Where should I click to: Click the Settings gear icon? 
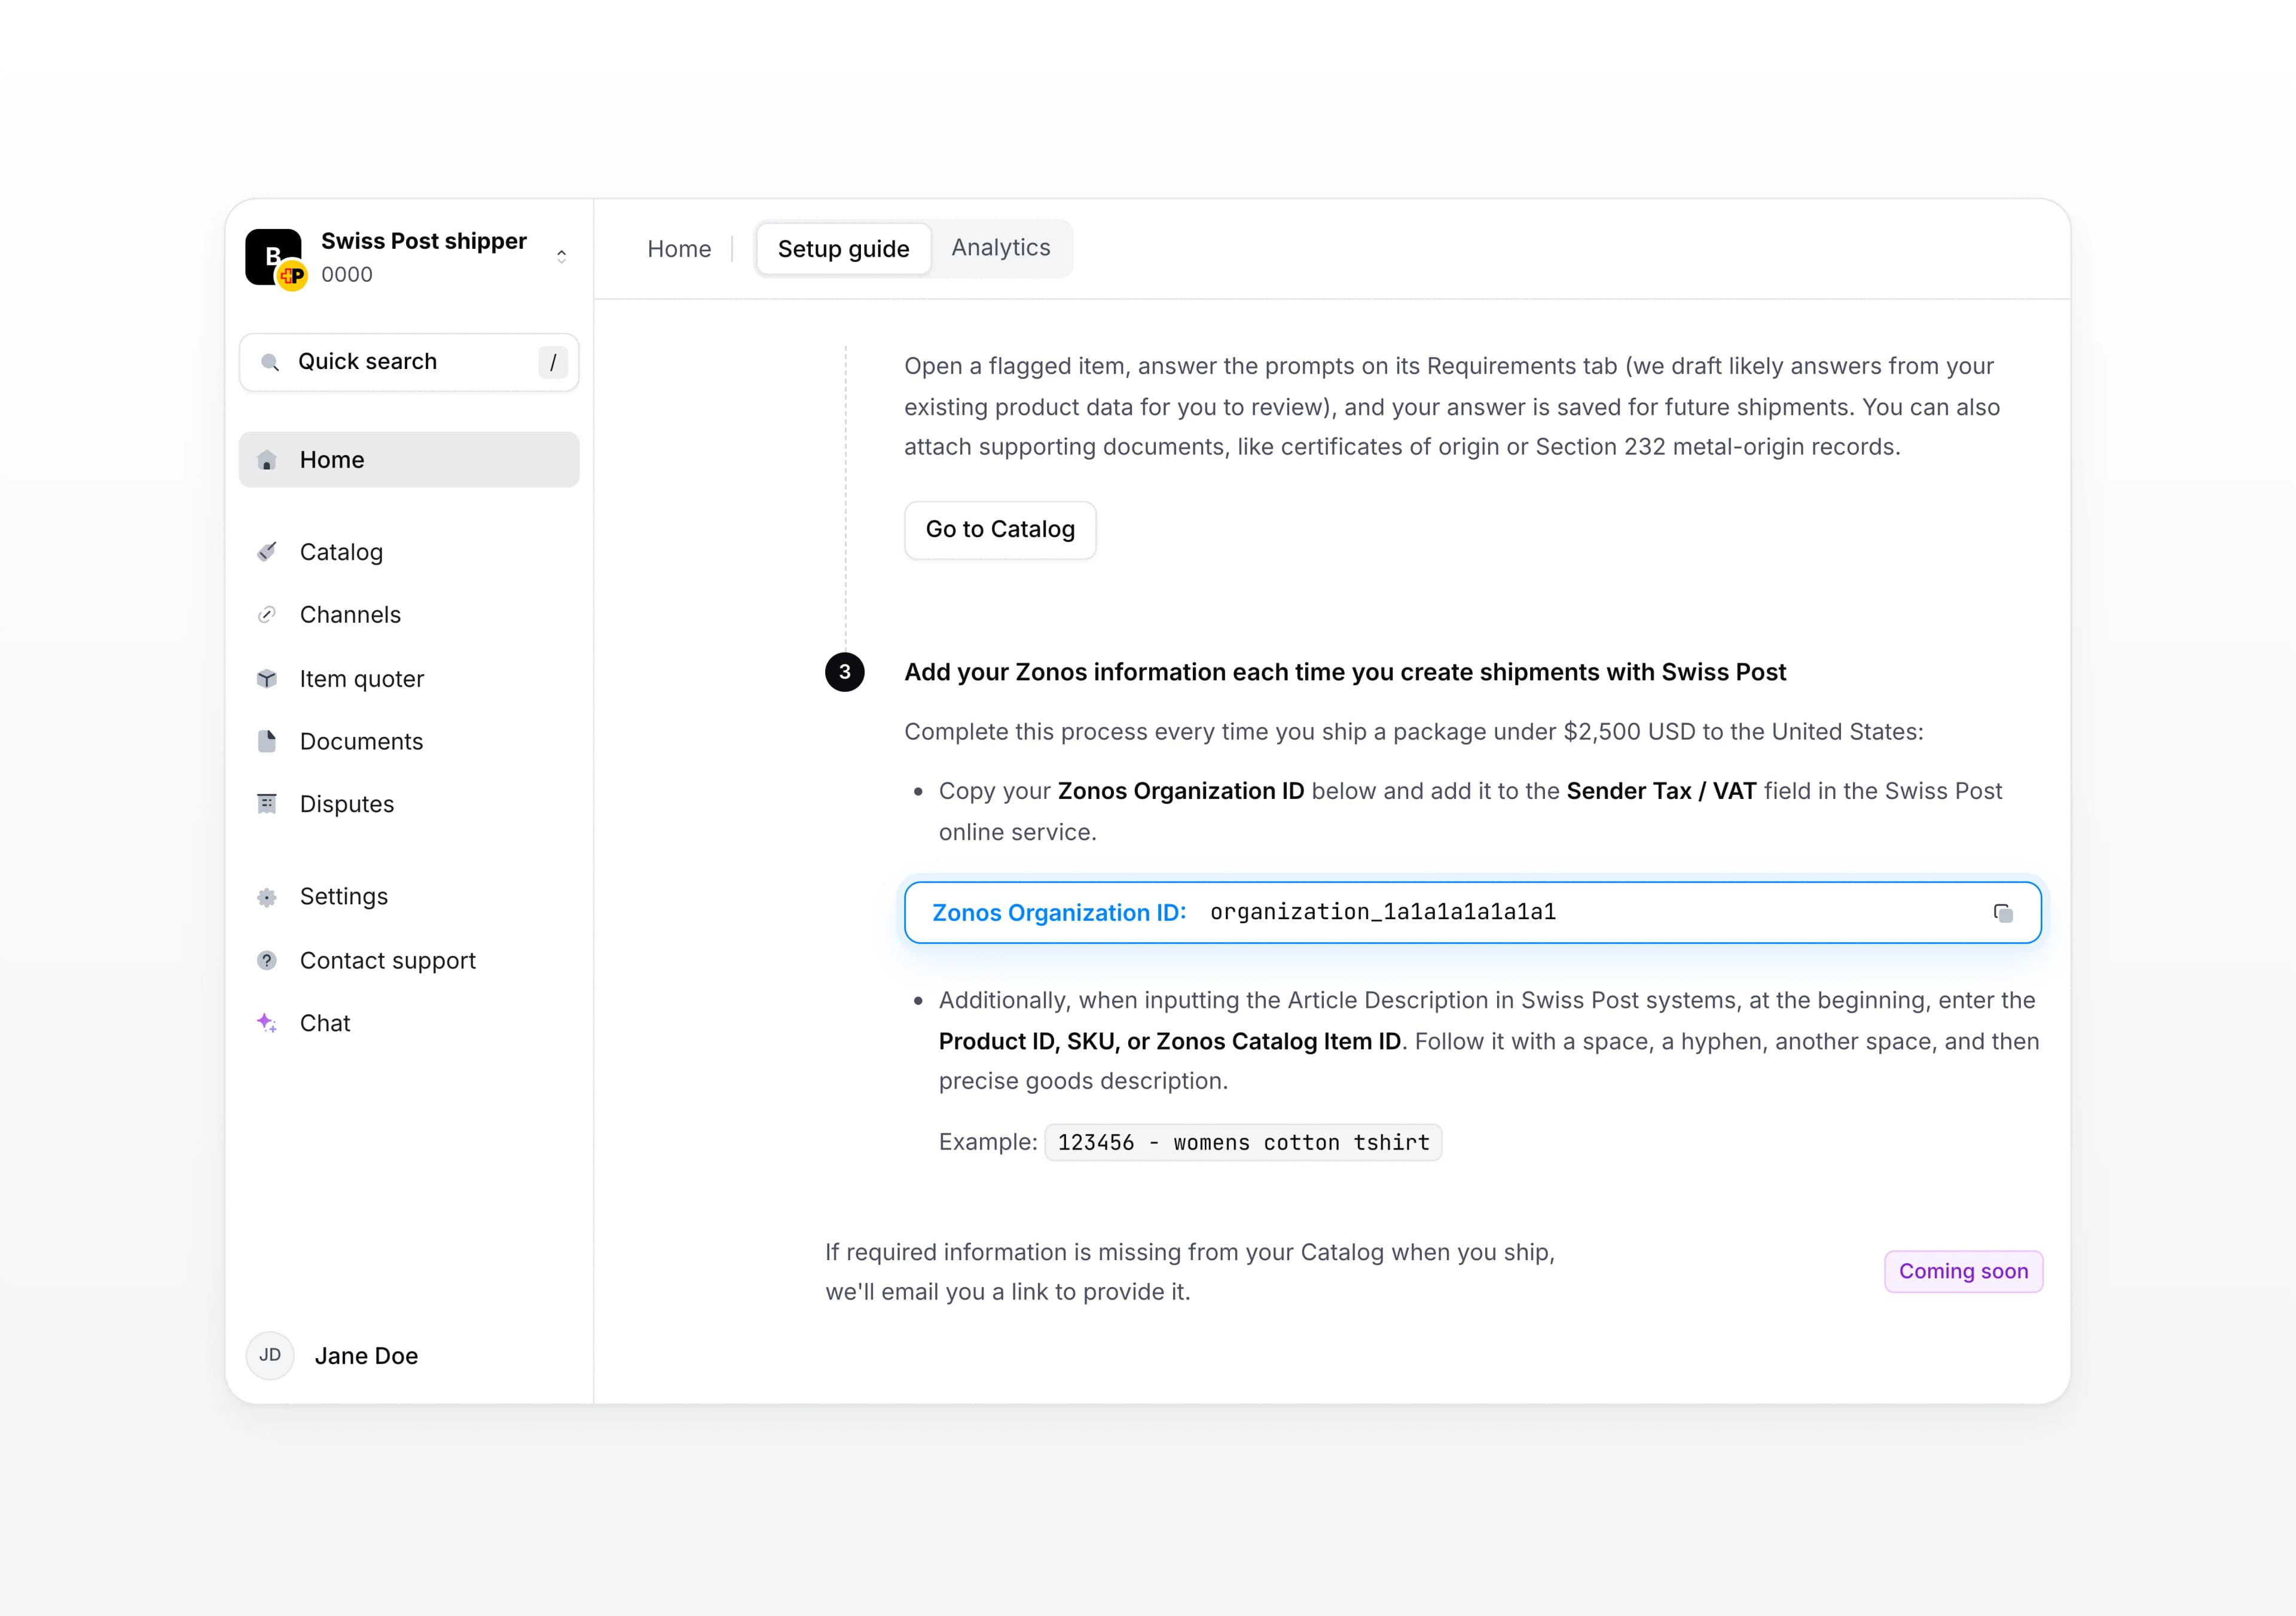tap(267, 897)
